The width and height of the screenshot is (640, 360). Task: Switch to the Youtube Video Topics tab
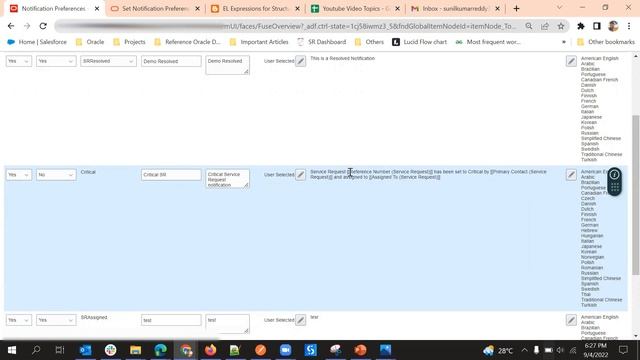[x=356, y=9]
